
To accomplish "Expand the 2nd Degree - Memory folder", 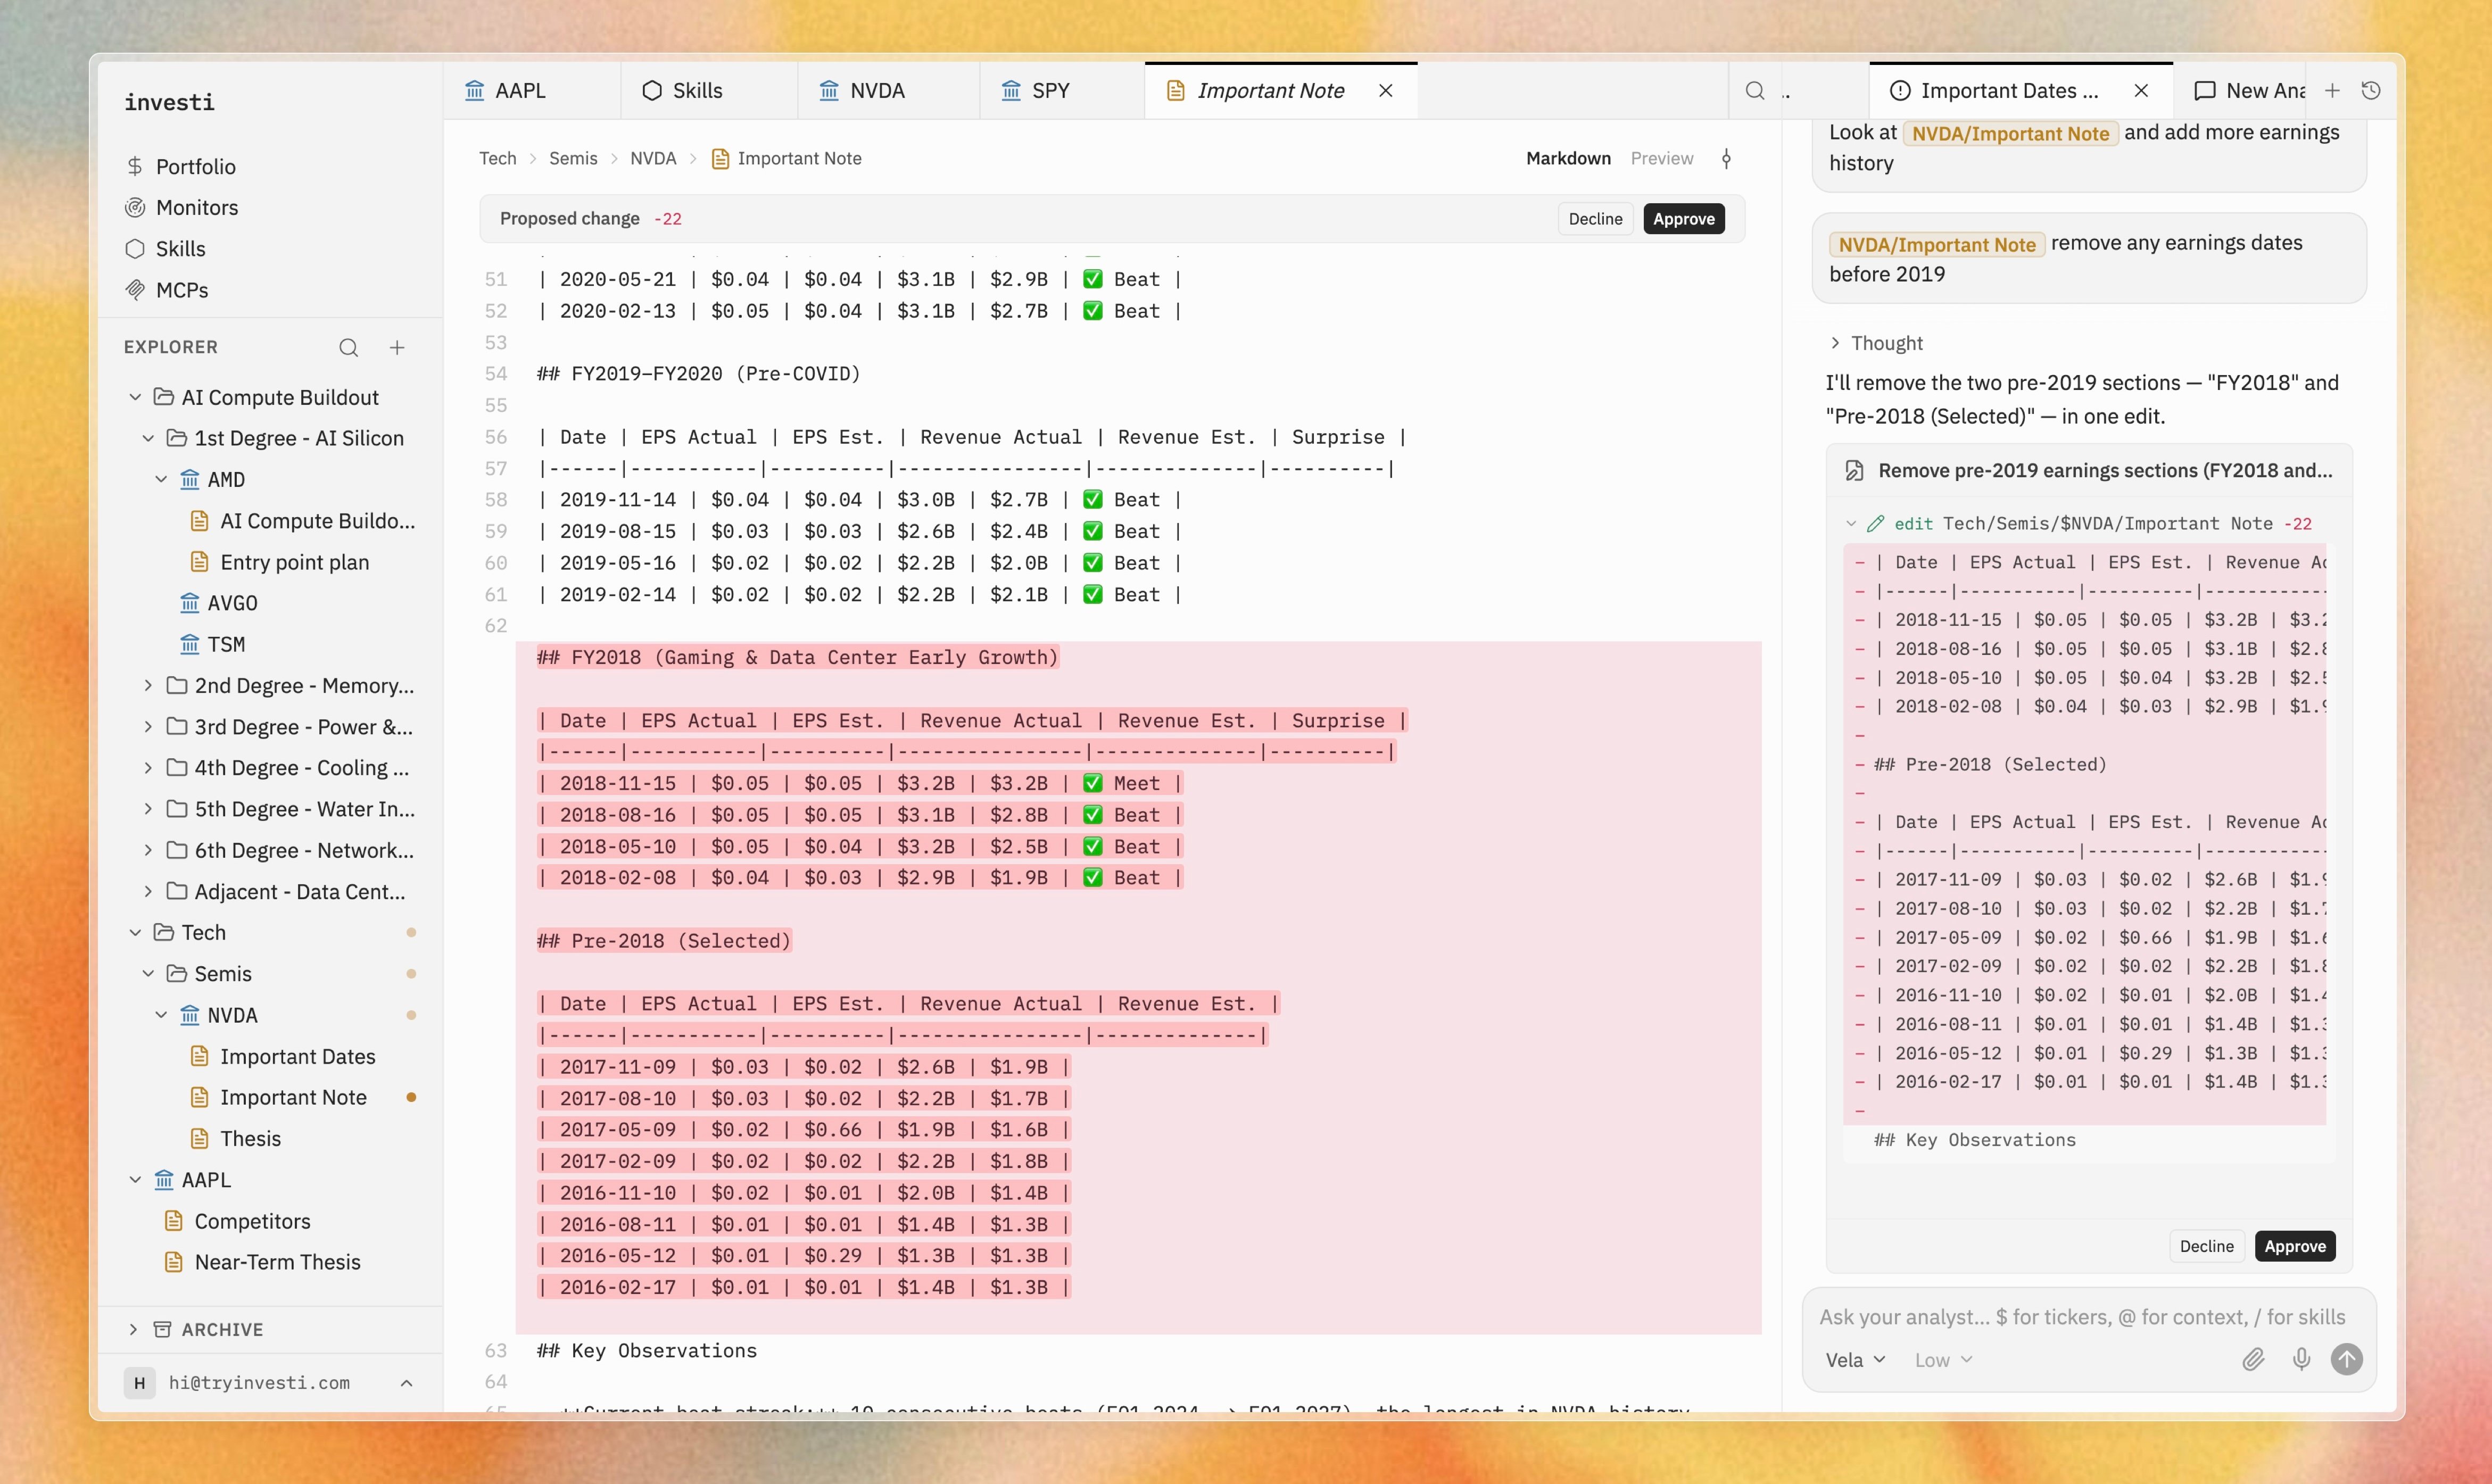I will pos(148,685).
